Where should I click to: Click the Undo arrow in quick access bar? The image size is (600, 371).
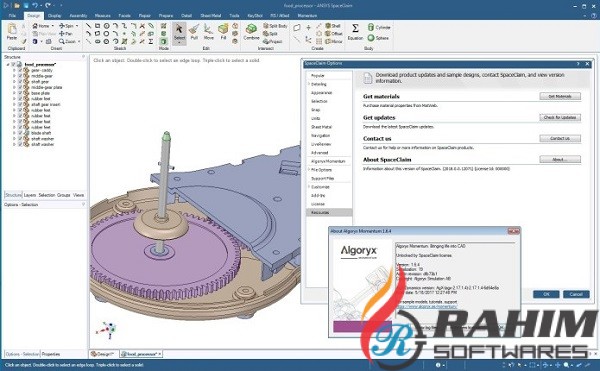pyautogui.click(x=35, y=5)
